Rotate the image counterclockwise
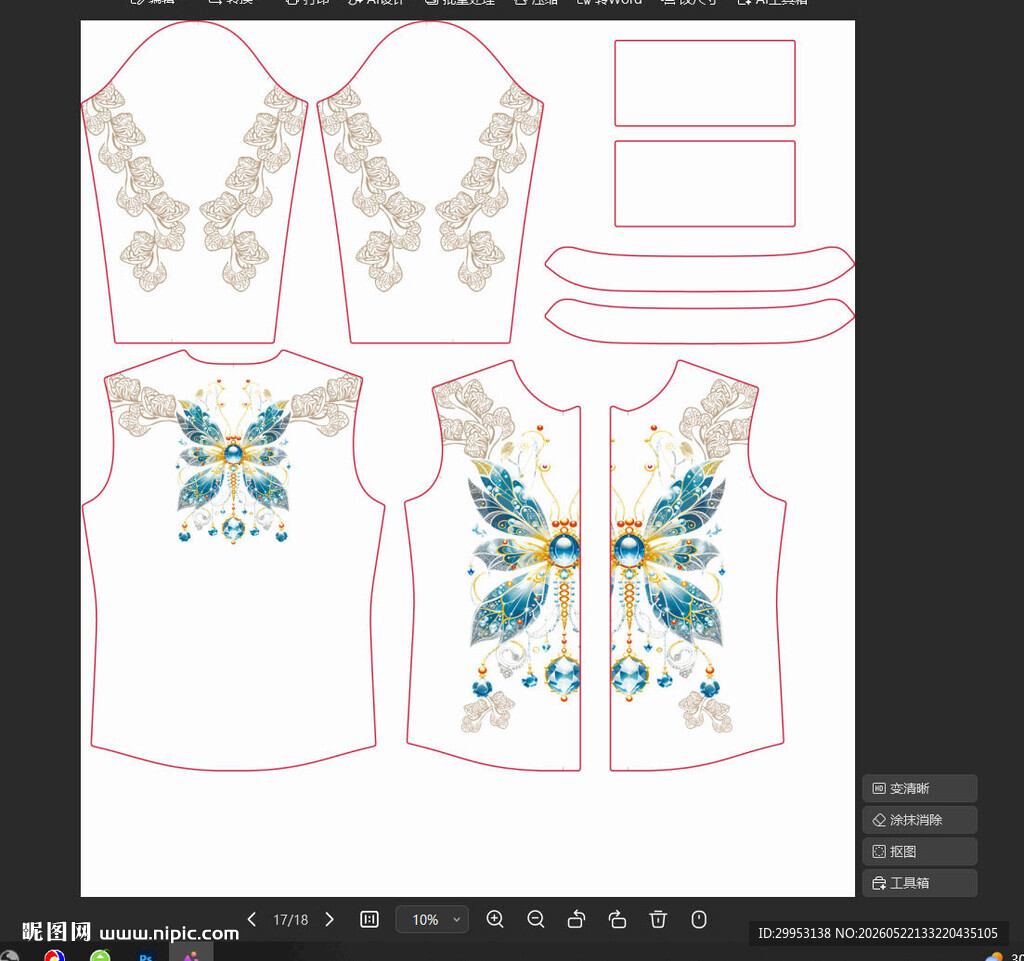This screenshot has width=1024, height=961. [x=576, y=919]
